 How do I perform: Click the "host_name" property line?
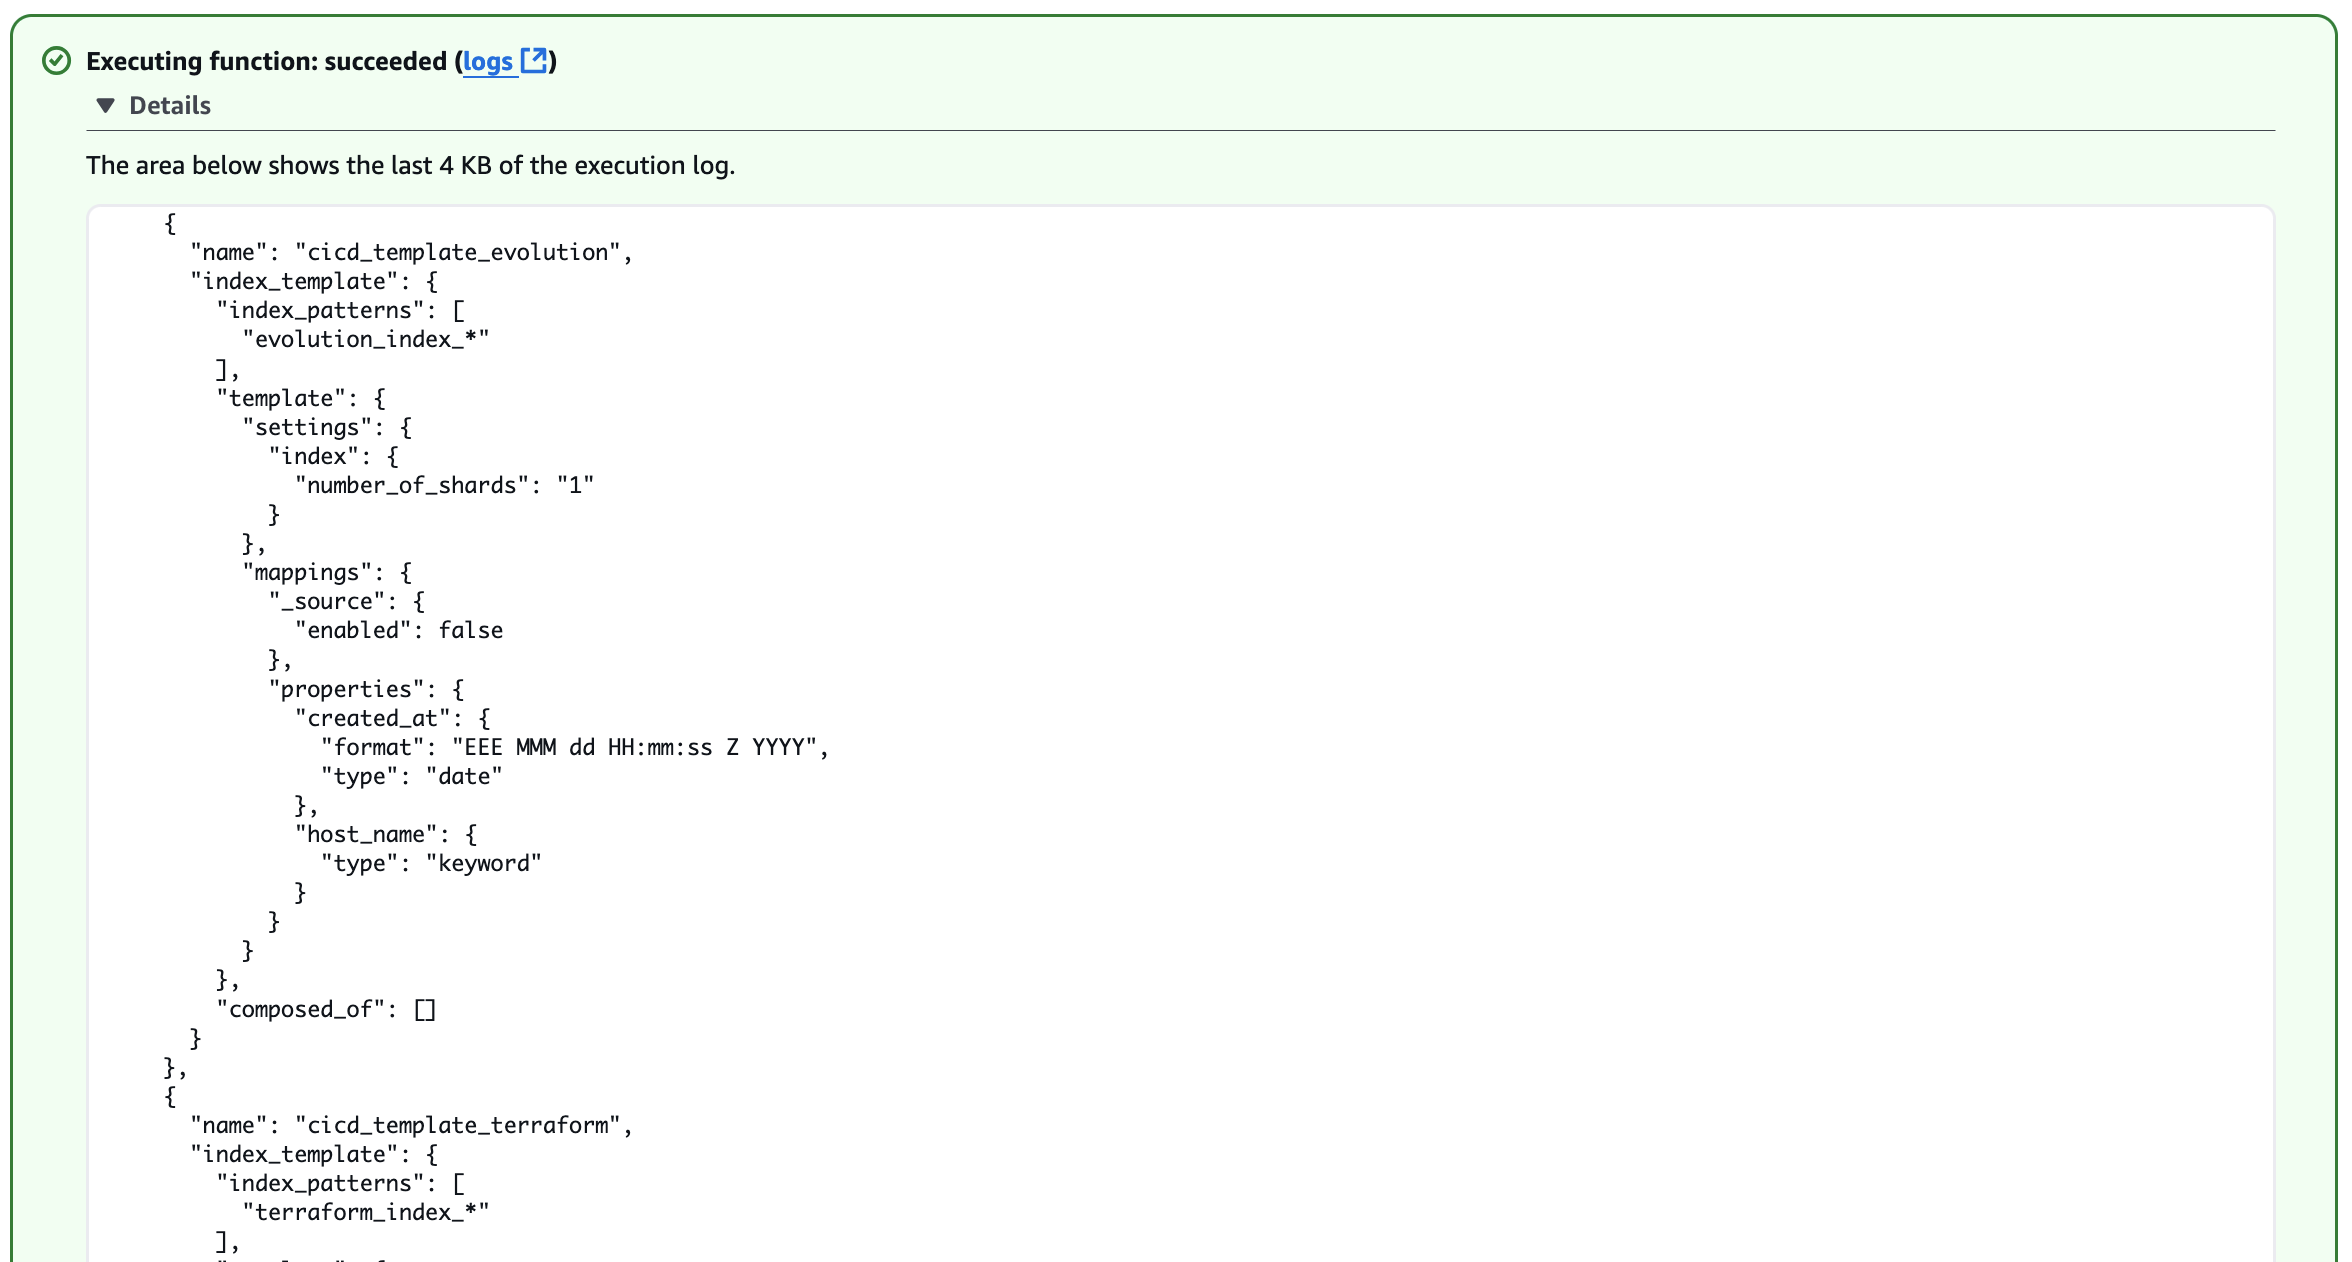[386, 834]
